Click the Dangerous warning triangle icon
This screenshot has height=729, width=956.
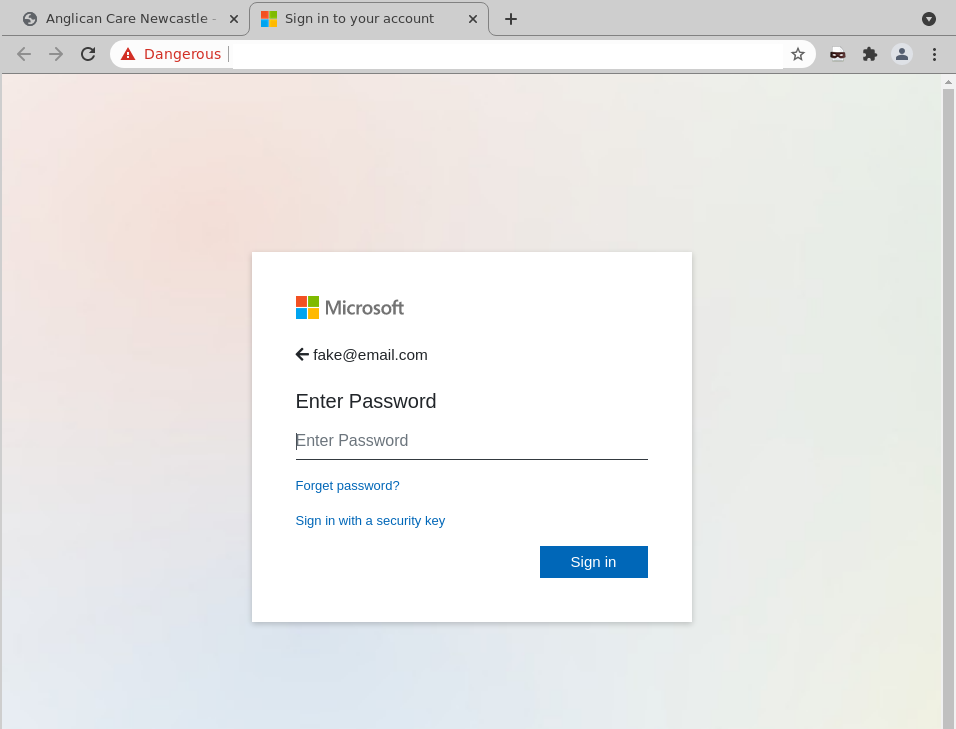point(127,54)
